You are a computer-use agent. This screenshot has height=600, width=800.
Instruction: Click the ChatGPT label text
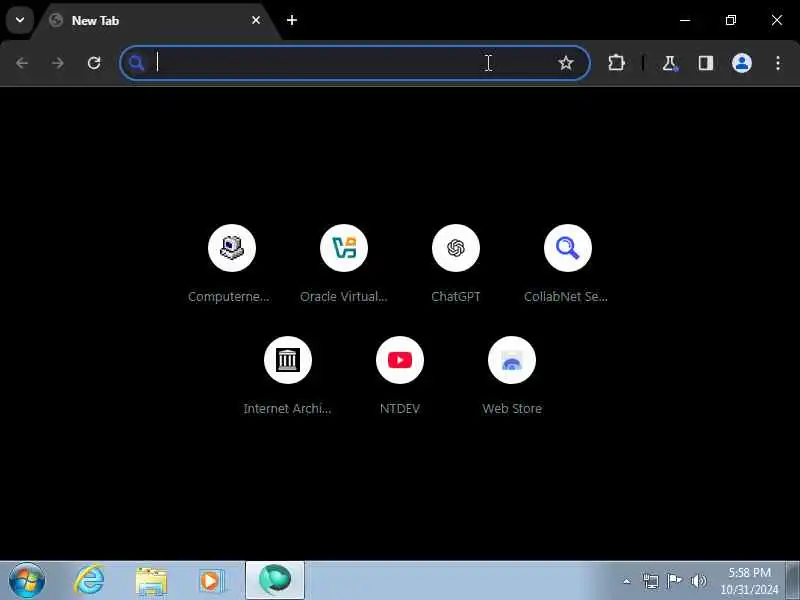click(456, 296)
